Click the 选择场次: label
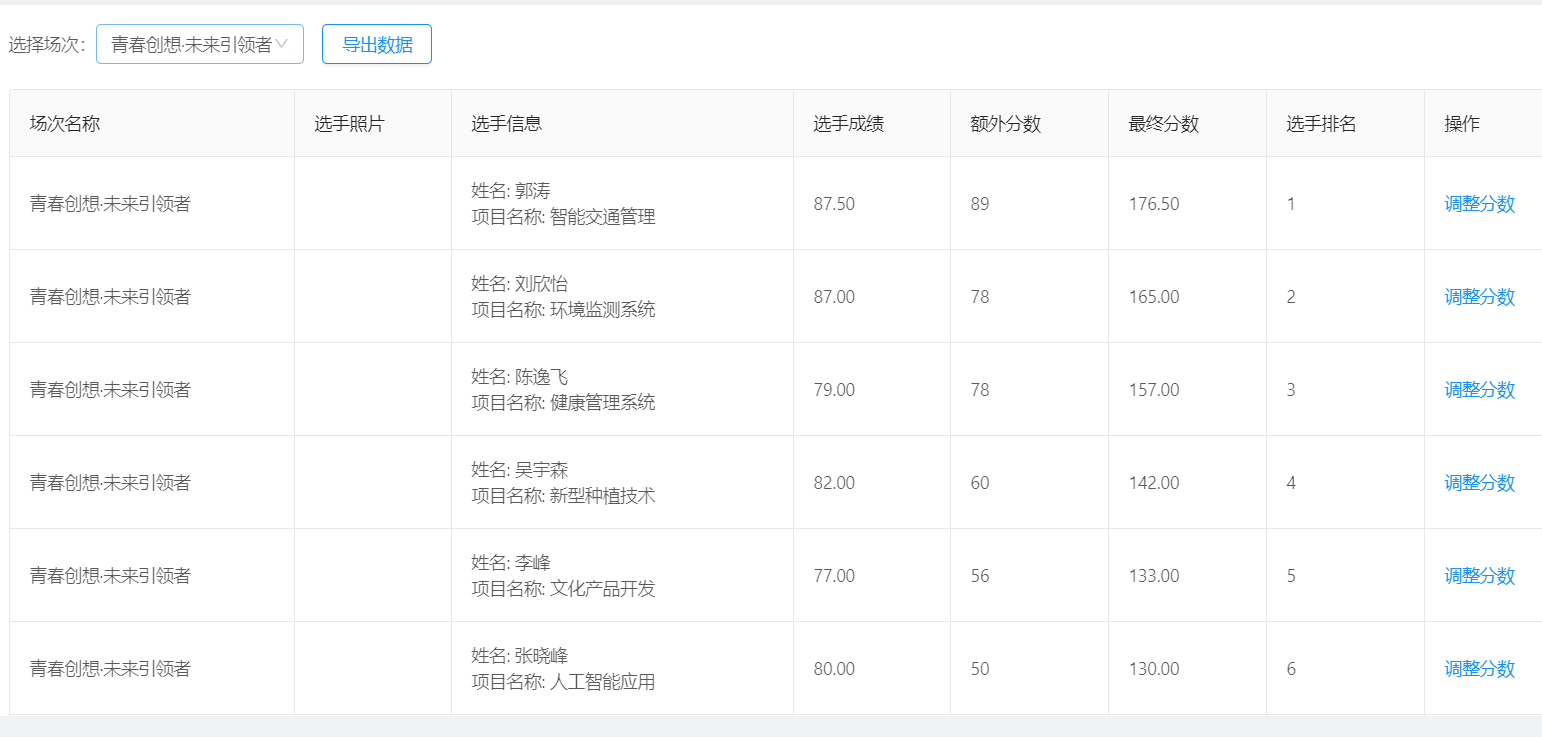1542x737 pixels. (x=47, y=45)
